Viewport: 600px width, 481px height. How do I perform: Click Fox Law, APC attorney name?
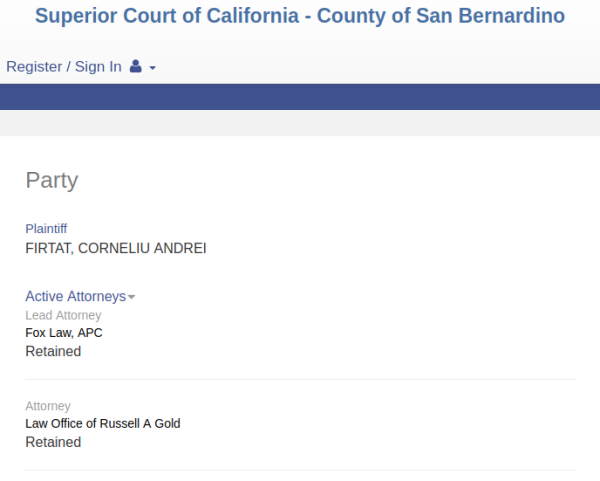tap(64, 333)
